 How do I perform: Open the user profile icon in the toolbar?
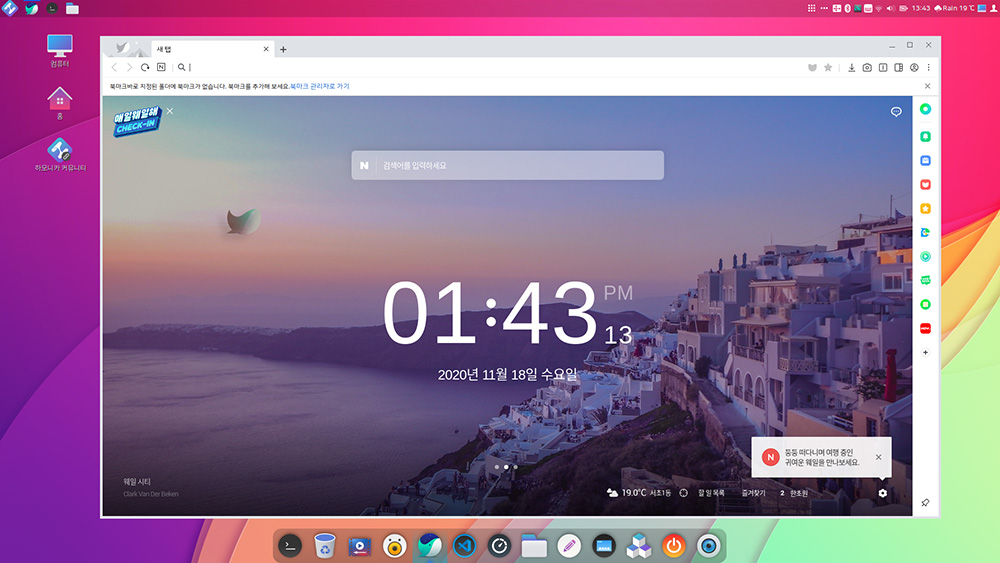pos(915,68)
